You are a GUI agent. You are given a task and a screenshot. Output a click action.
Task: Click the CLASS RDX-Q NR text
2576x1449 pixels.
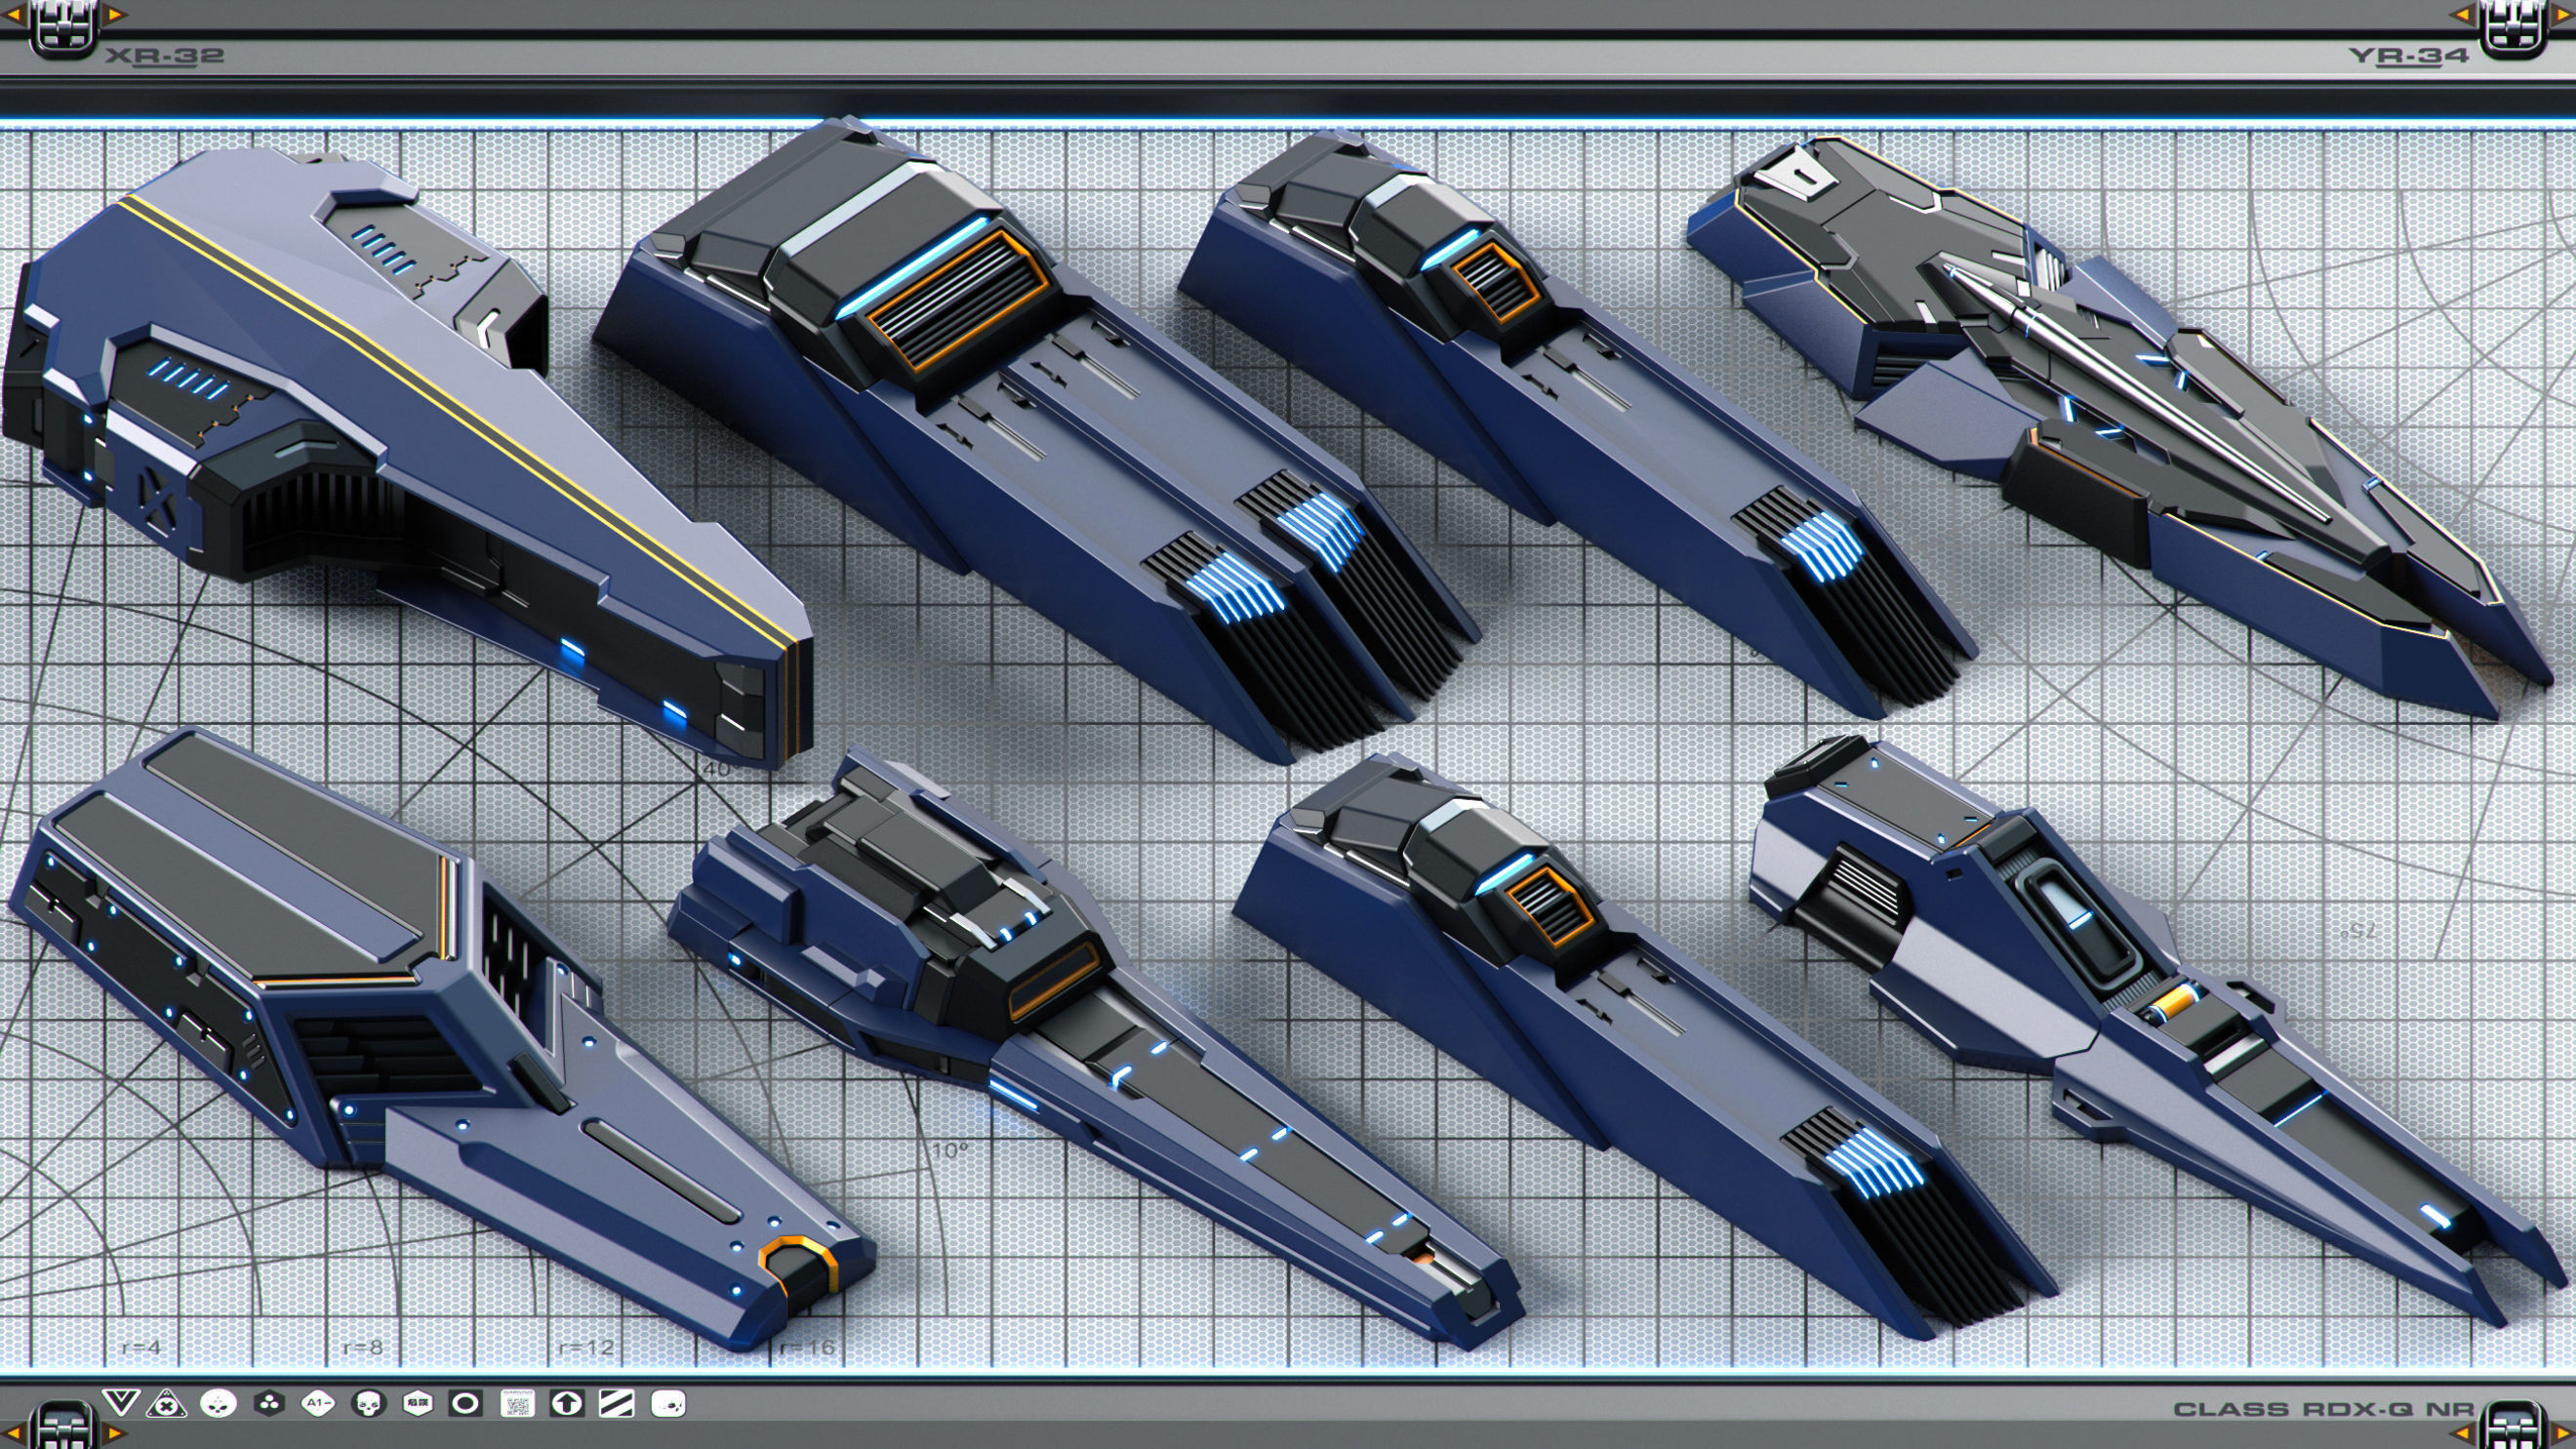[2322, 1409]
